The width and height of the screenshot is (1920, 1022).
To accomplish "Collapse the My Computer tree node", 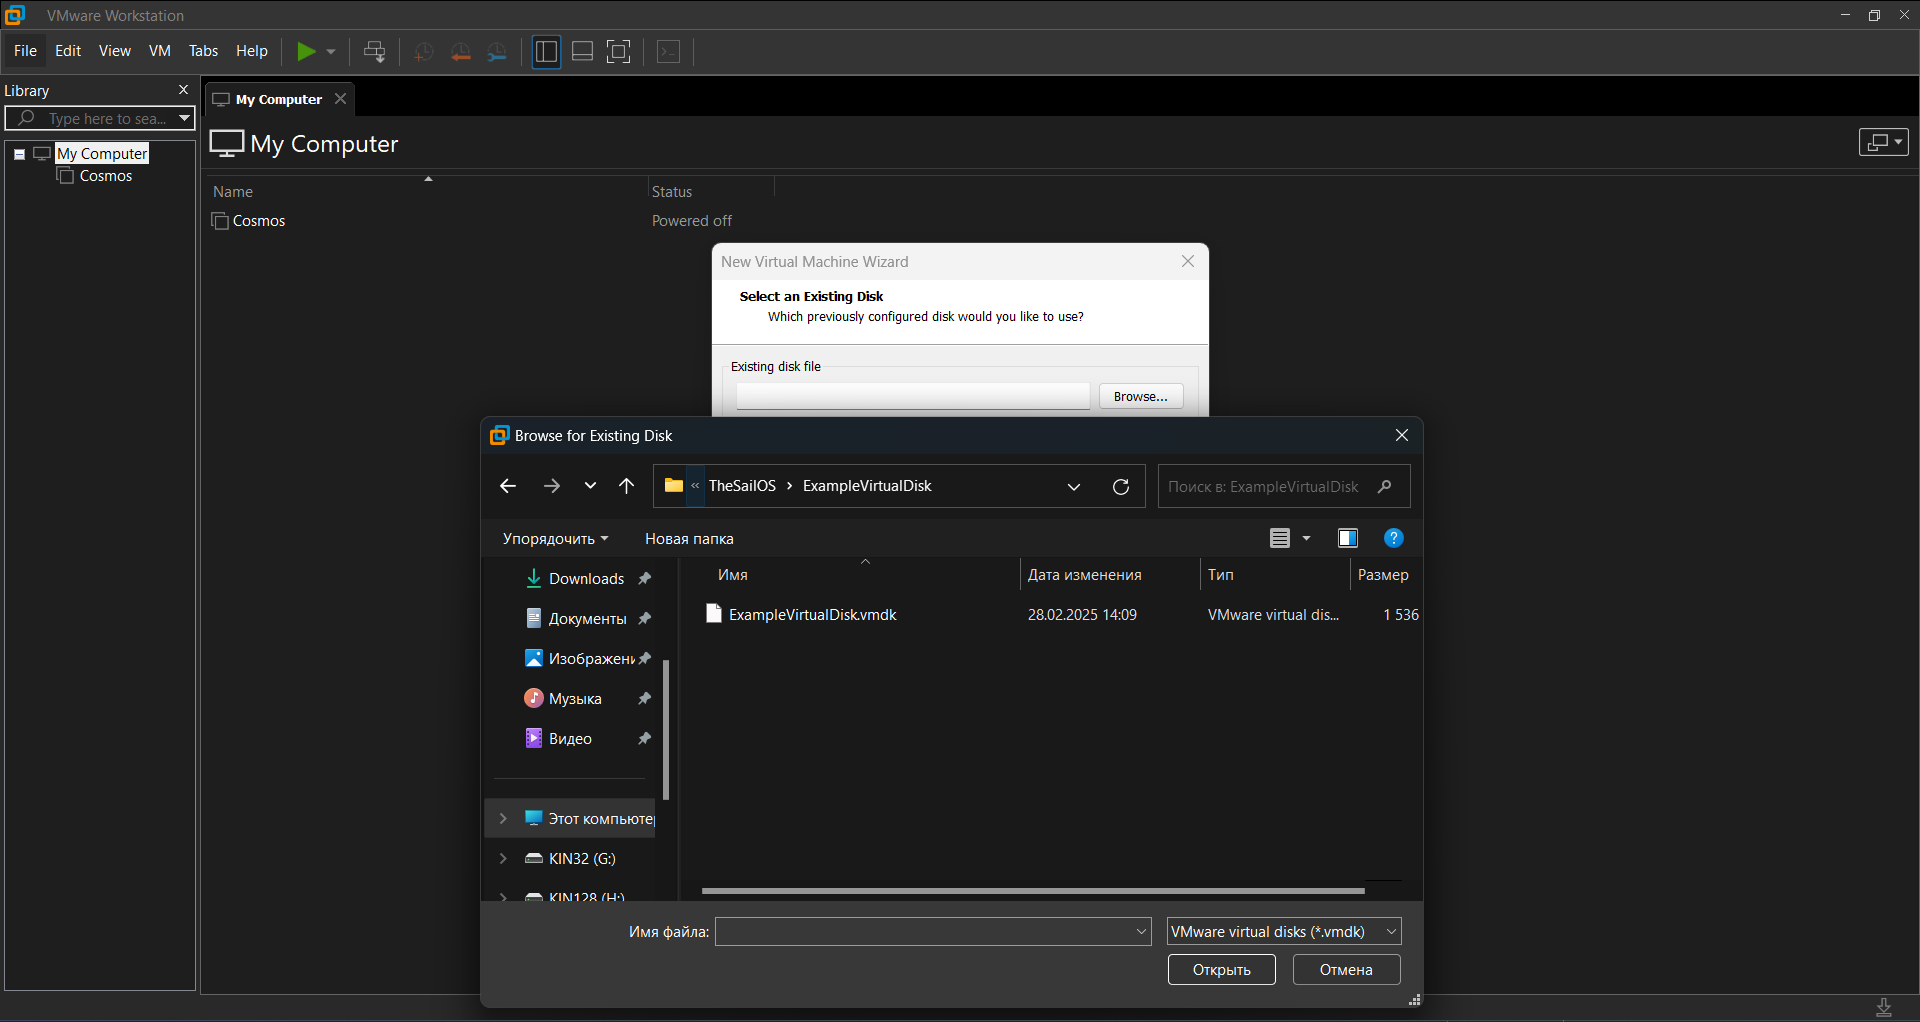I will 19,154.
